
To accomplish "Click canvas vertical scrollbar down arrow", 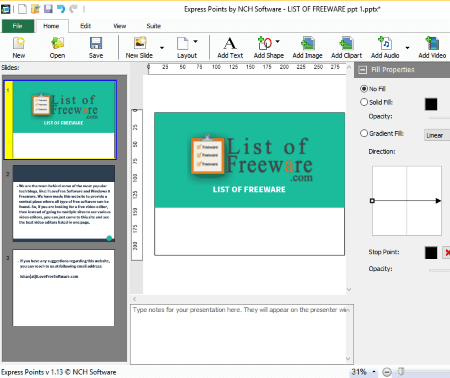I will coord(349,289).
